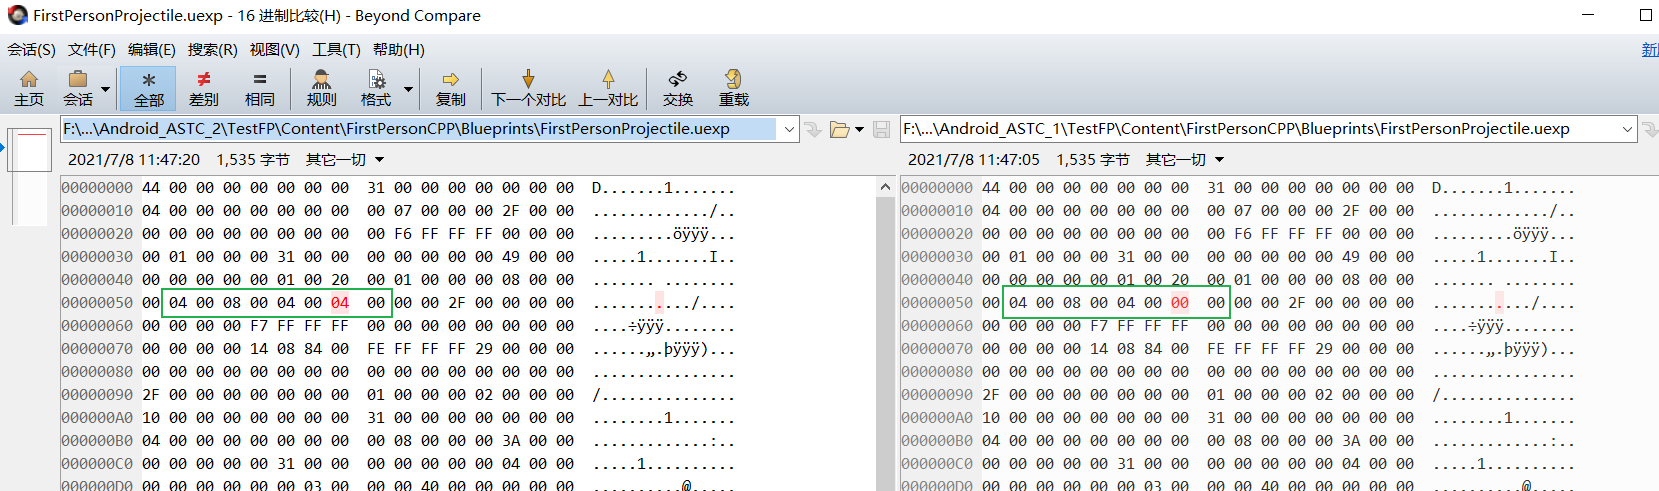The image size is (1659, 491).
Task: Click the left pane vertical scrollbar up arrow
Action: click(x=885, y=187)
